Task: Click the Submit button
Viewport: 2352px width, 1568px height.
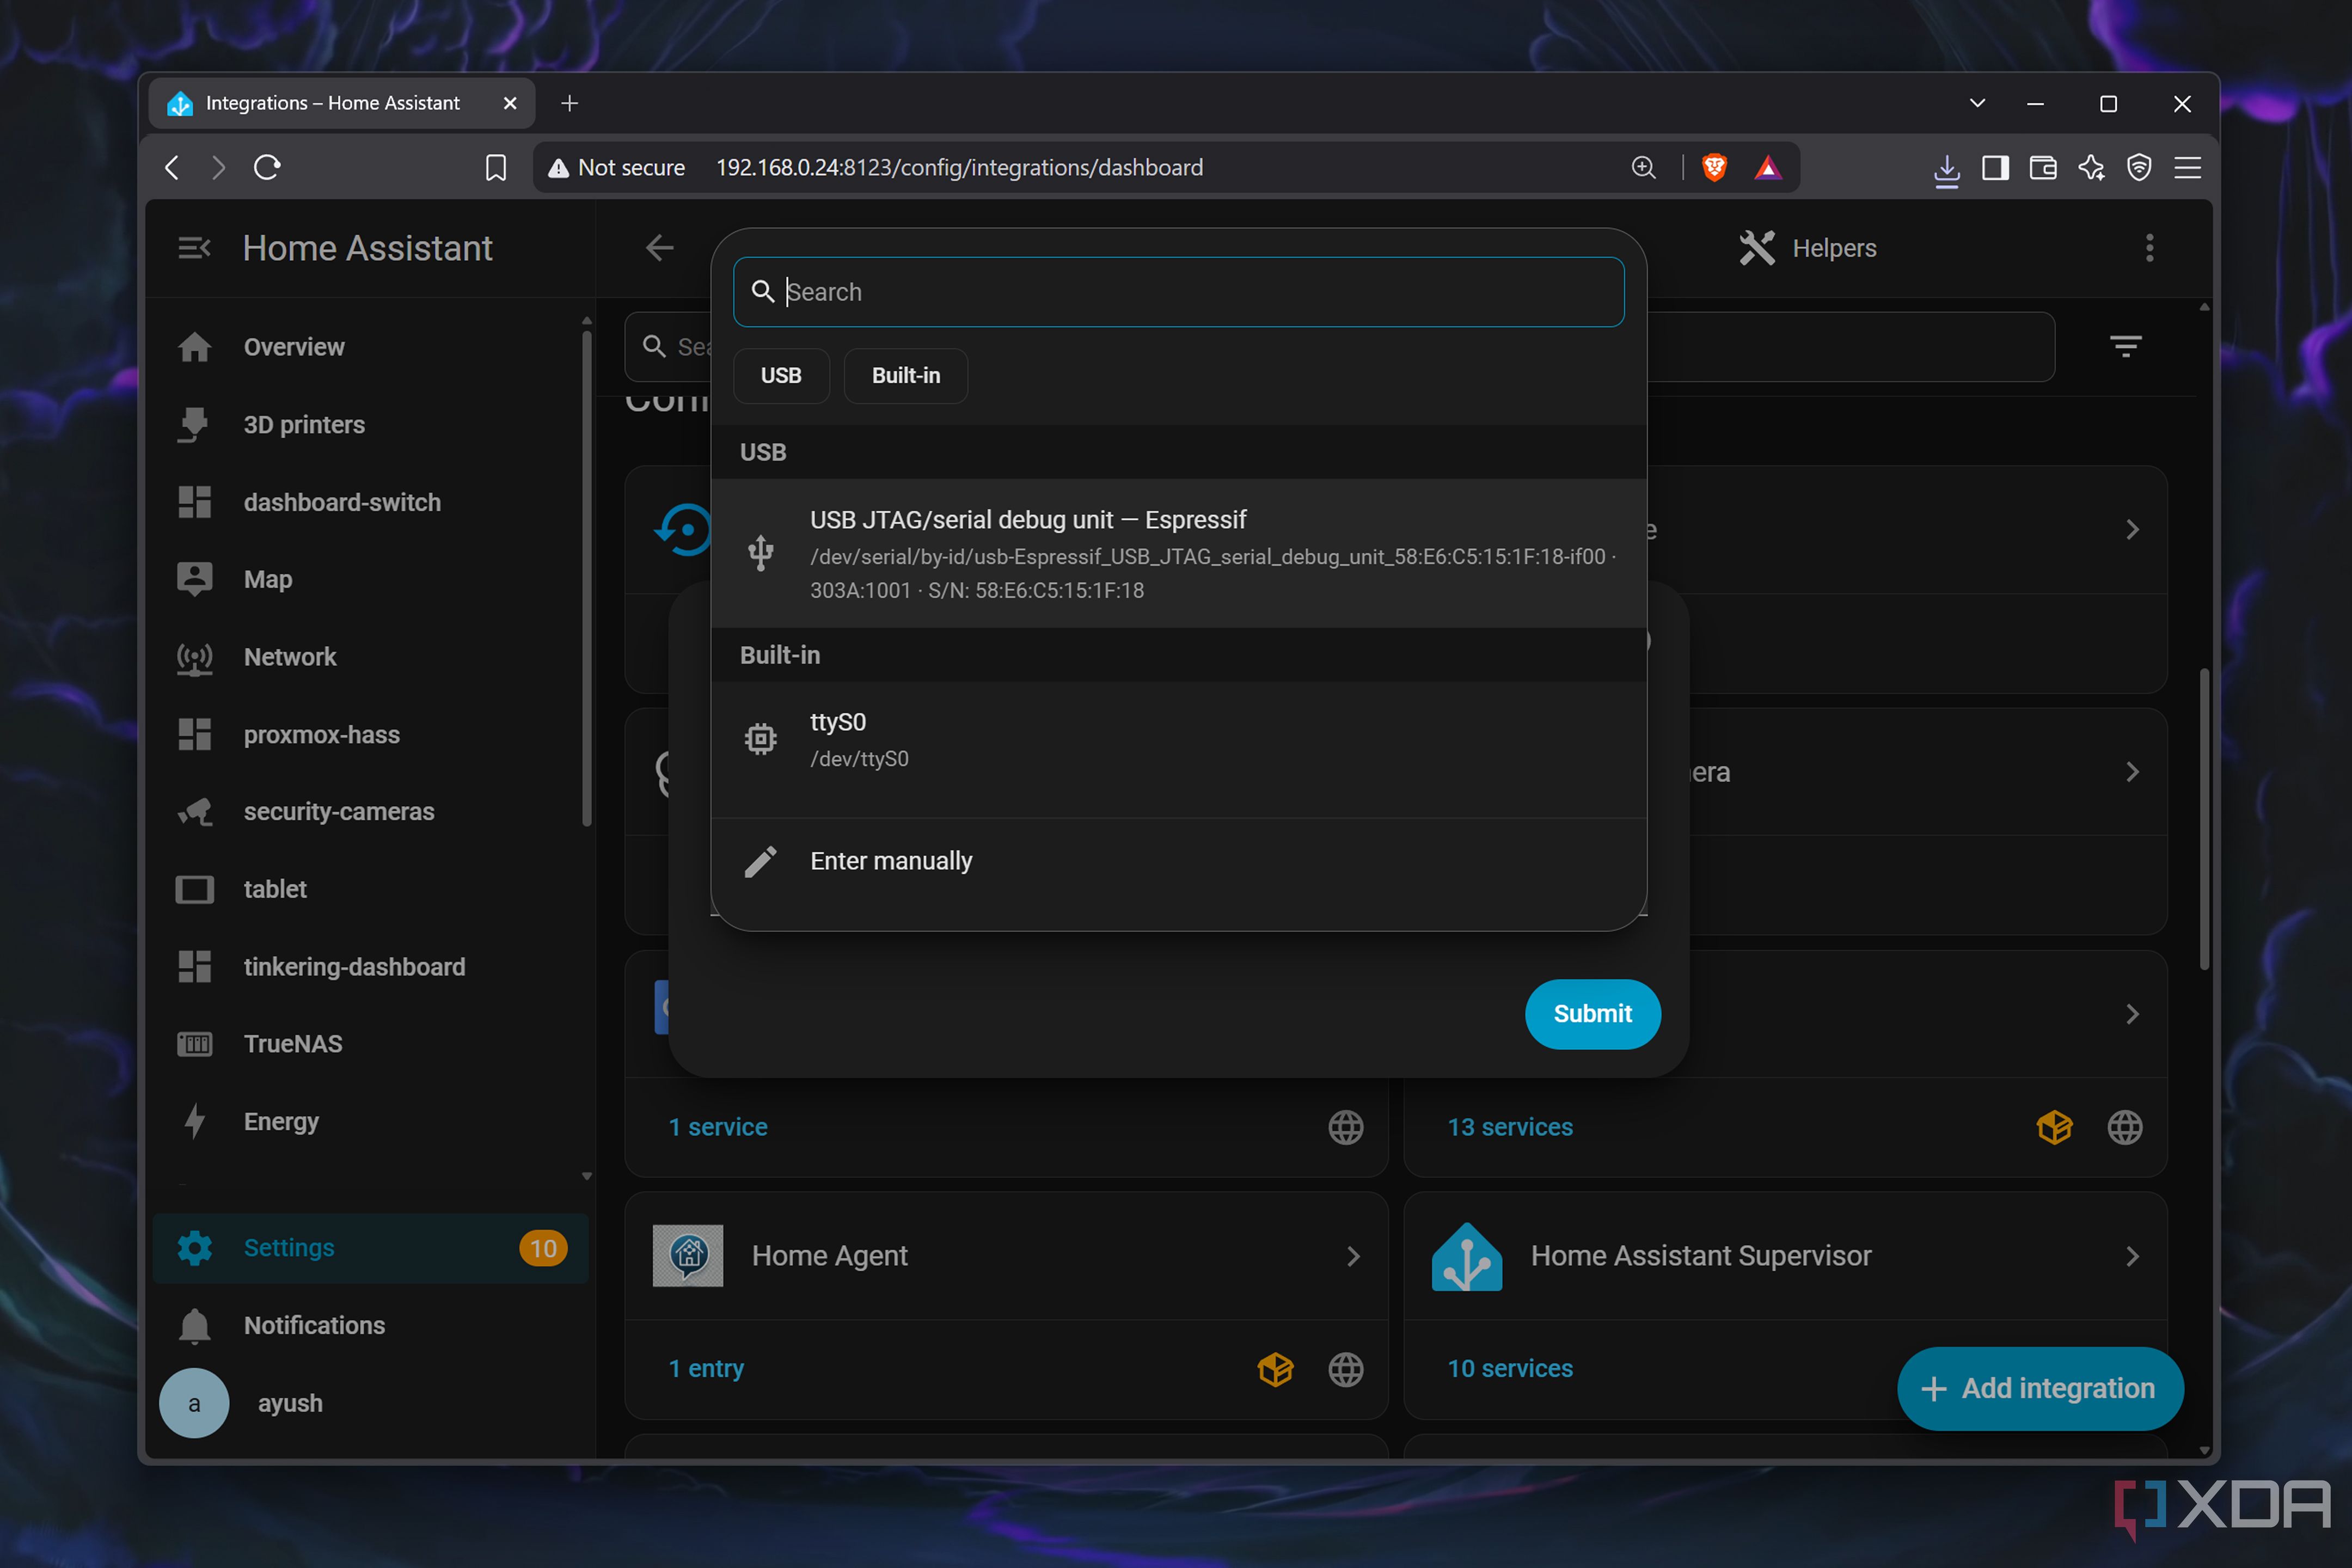Action: (x=1592, y=1014)
